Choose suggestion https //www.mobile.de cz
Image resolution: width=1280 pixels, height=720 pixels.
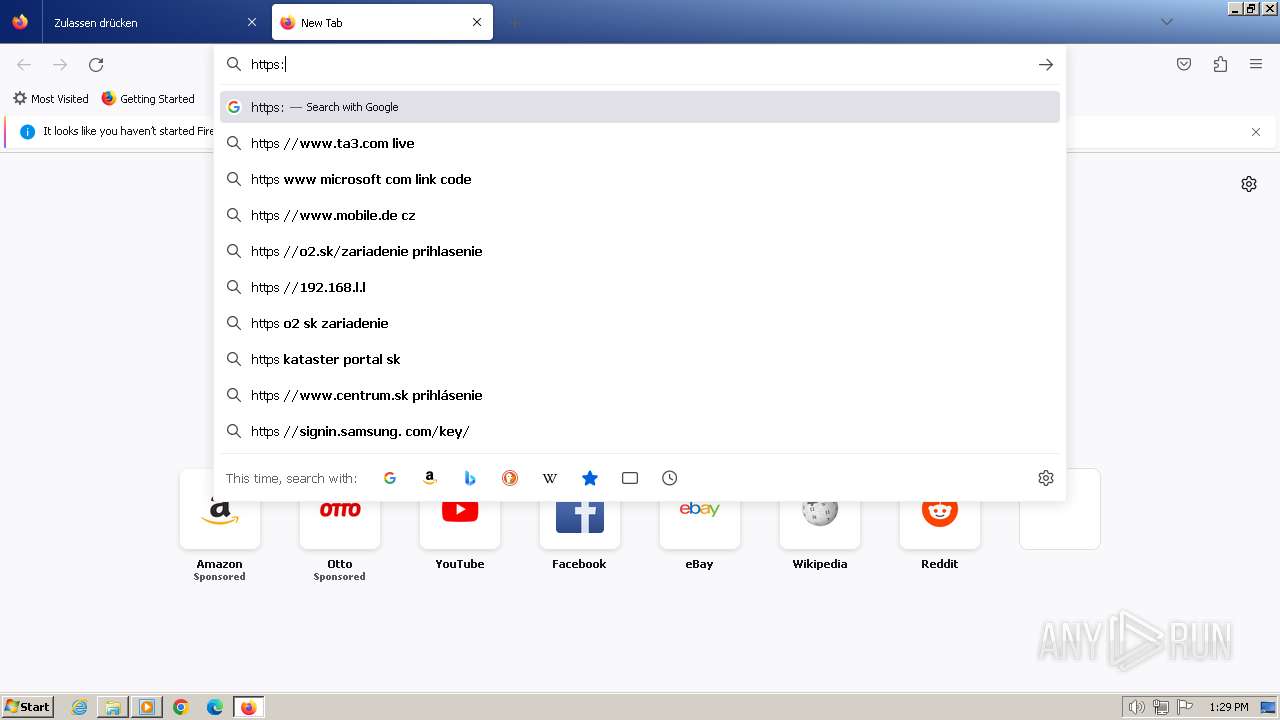(640, 215)
